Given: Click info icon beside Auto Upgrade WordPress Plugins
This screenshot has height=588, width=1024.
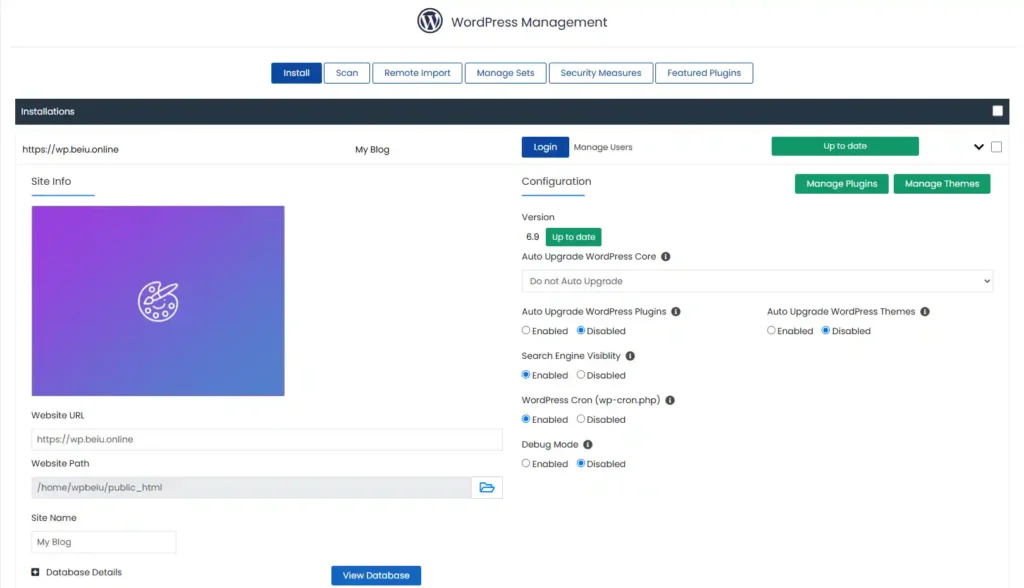Looking at the screenshot, I should 676,312.
